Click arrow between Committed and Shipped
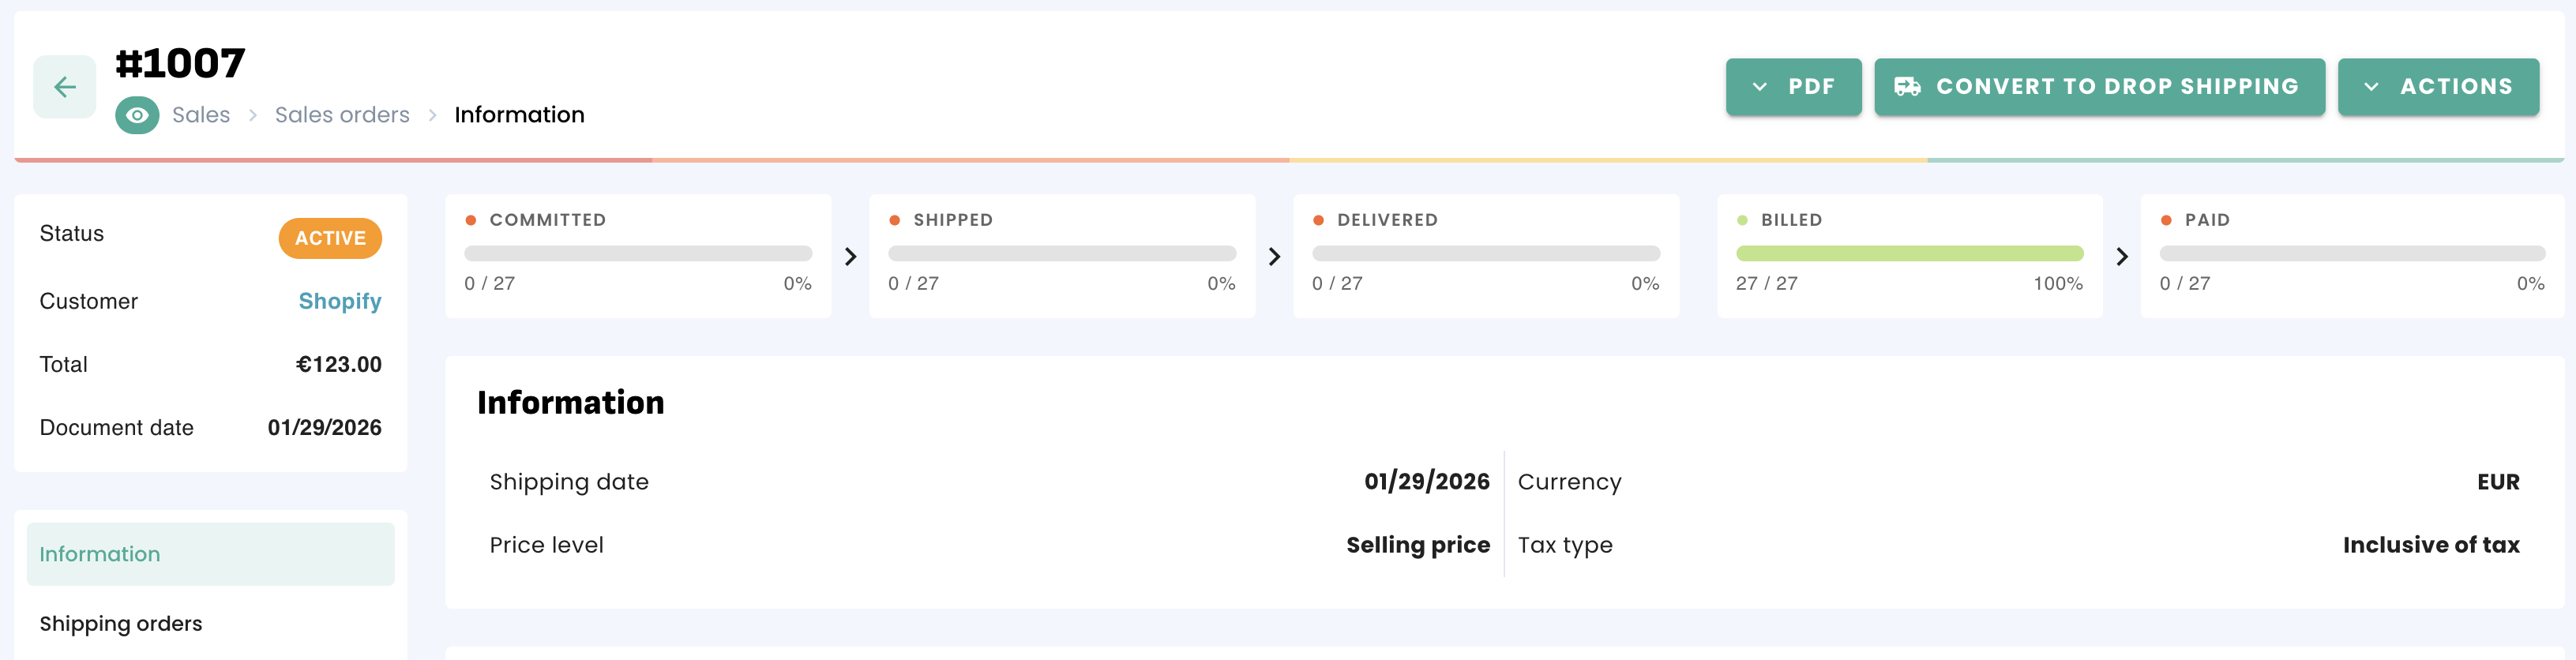The image size is (2576, 660). (850, 257)
